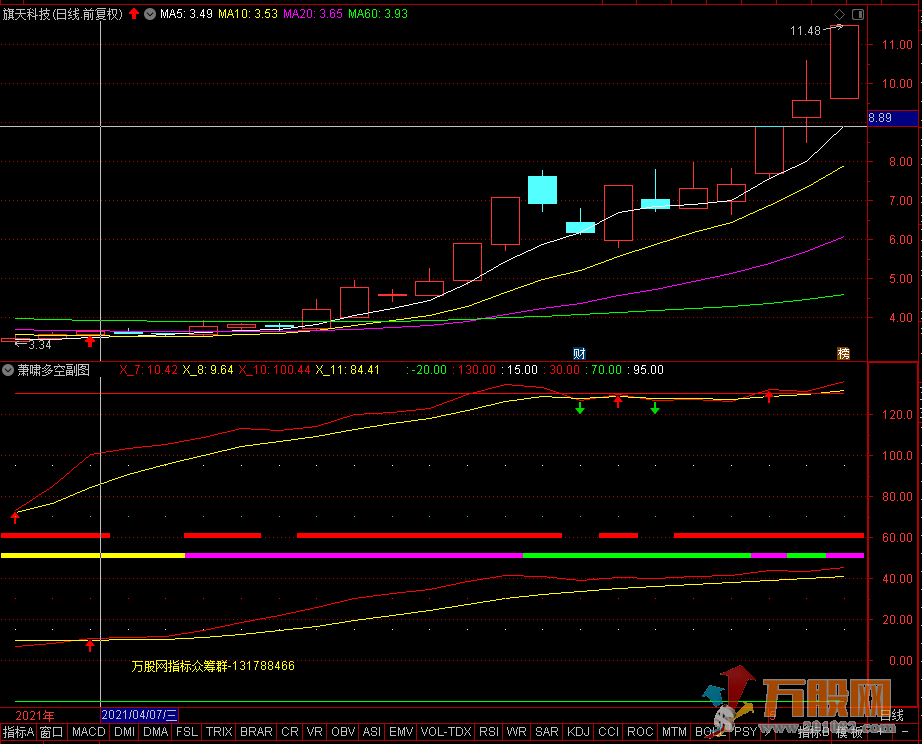Show the VOL-TDX indicator
The width and height of the screenshot is (922, 744).
coord(446,732)
